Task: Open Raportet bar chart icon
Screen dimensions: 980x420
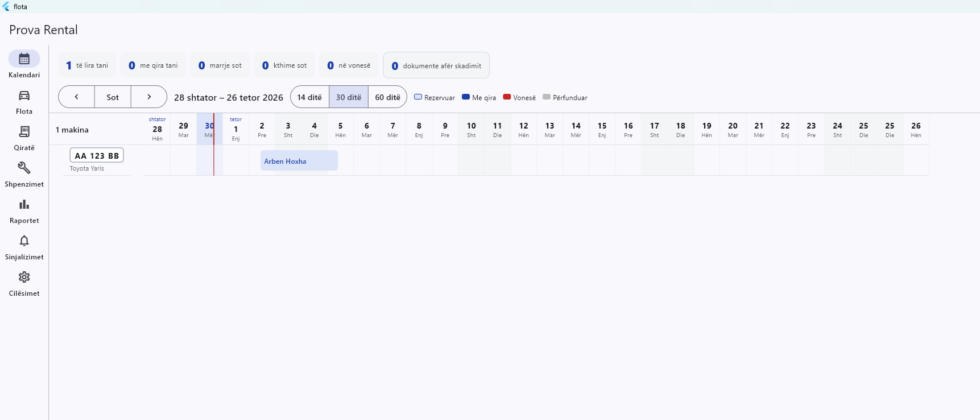Action: [24, 204]
